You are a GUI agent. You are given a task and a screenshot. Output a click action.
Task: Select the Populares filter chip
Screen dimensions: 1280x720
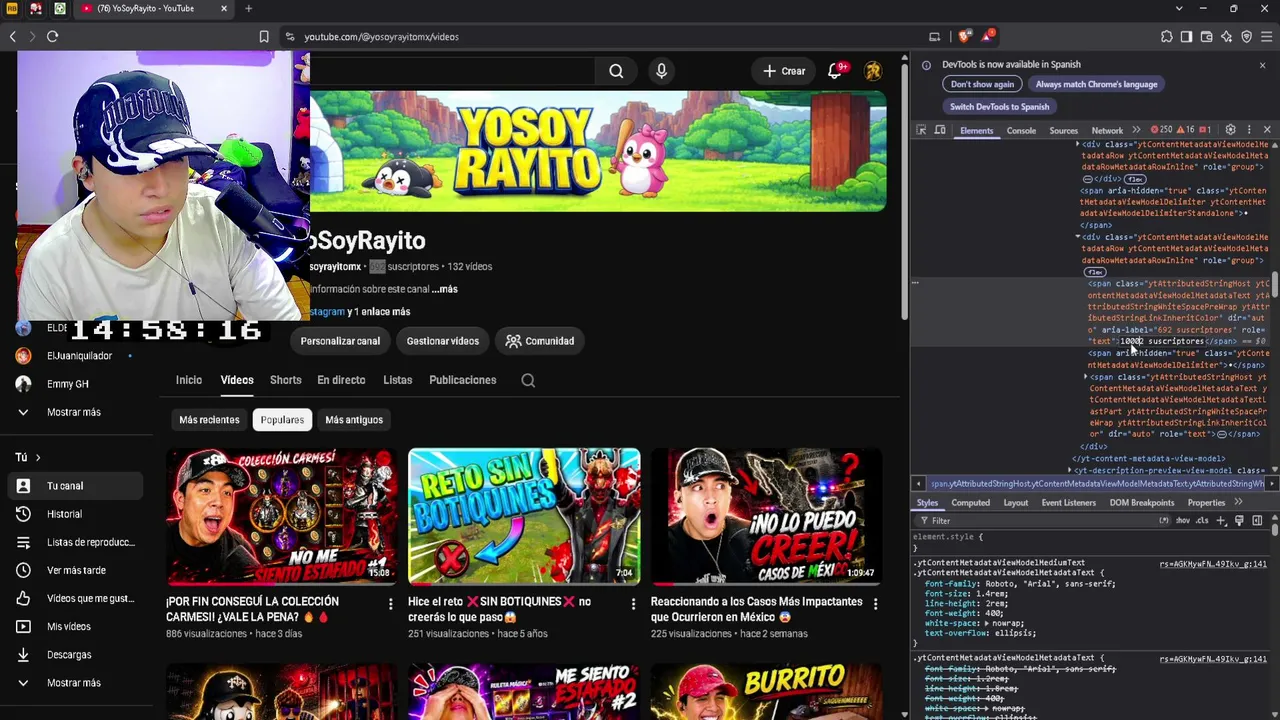coord(282,420)
